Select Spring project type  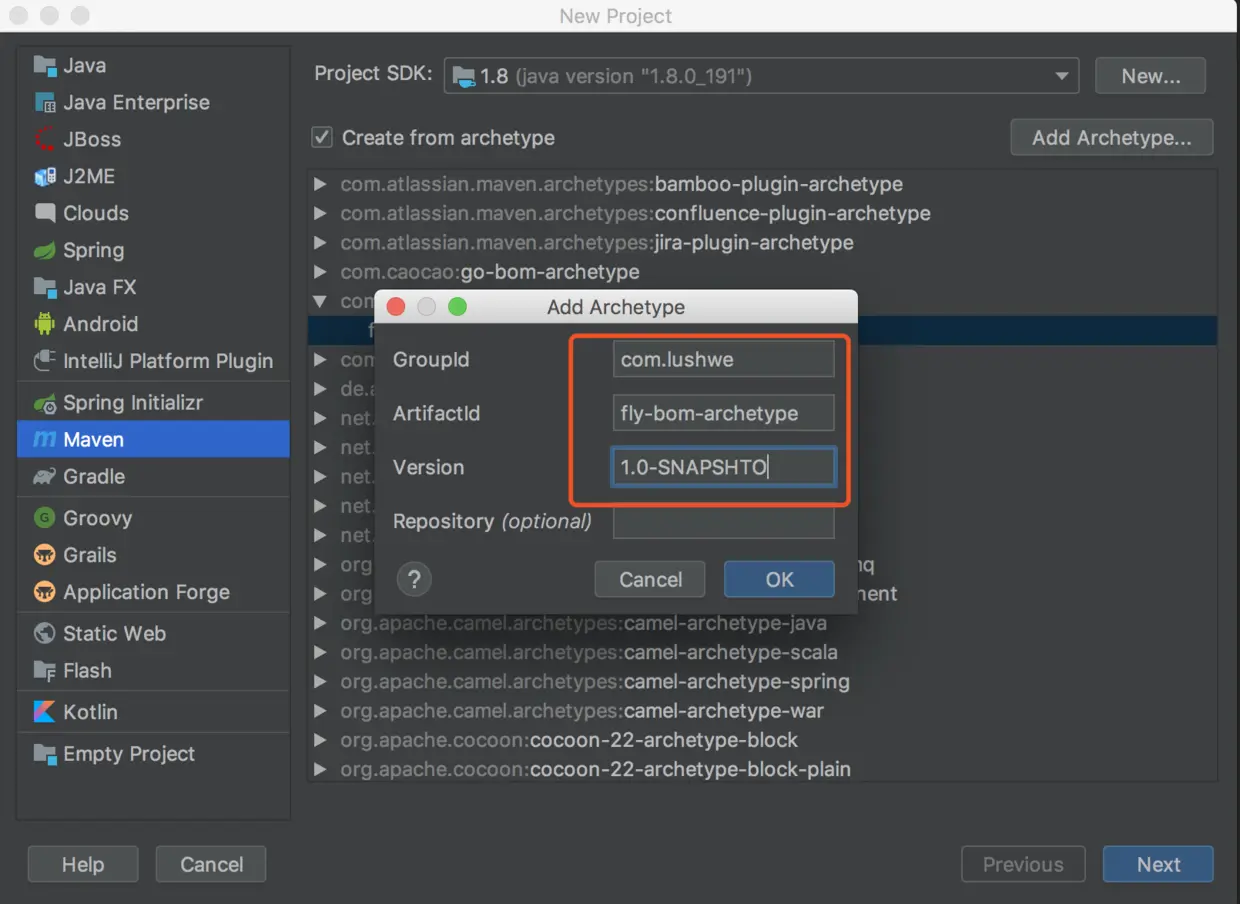[x=153, y=250]
